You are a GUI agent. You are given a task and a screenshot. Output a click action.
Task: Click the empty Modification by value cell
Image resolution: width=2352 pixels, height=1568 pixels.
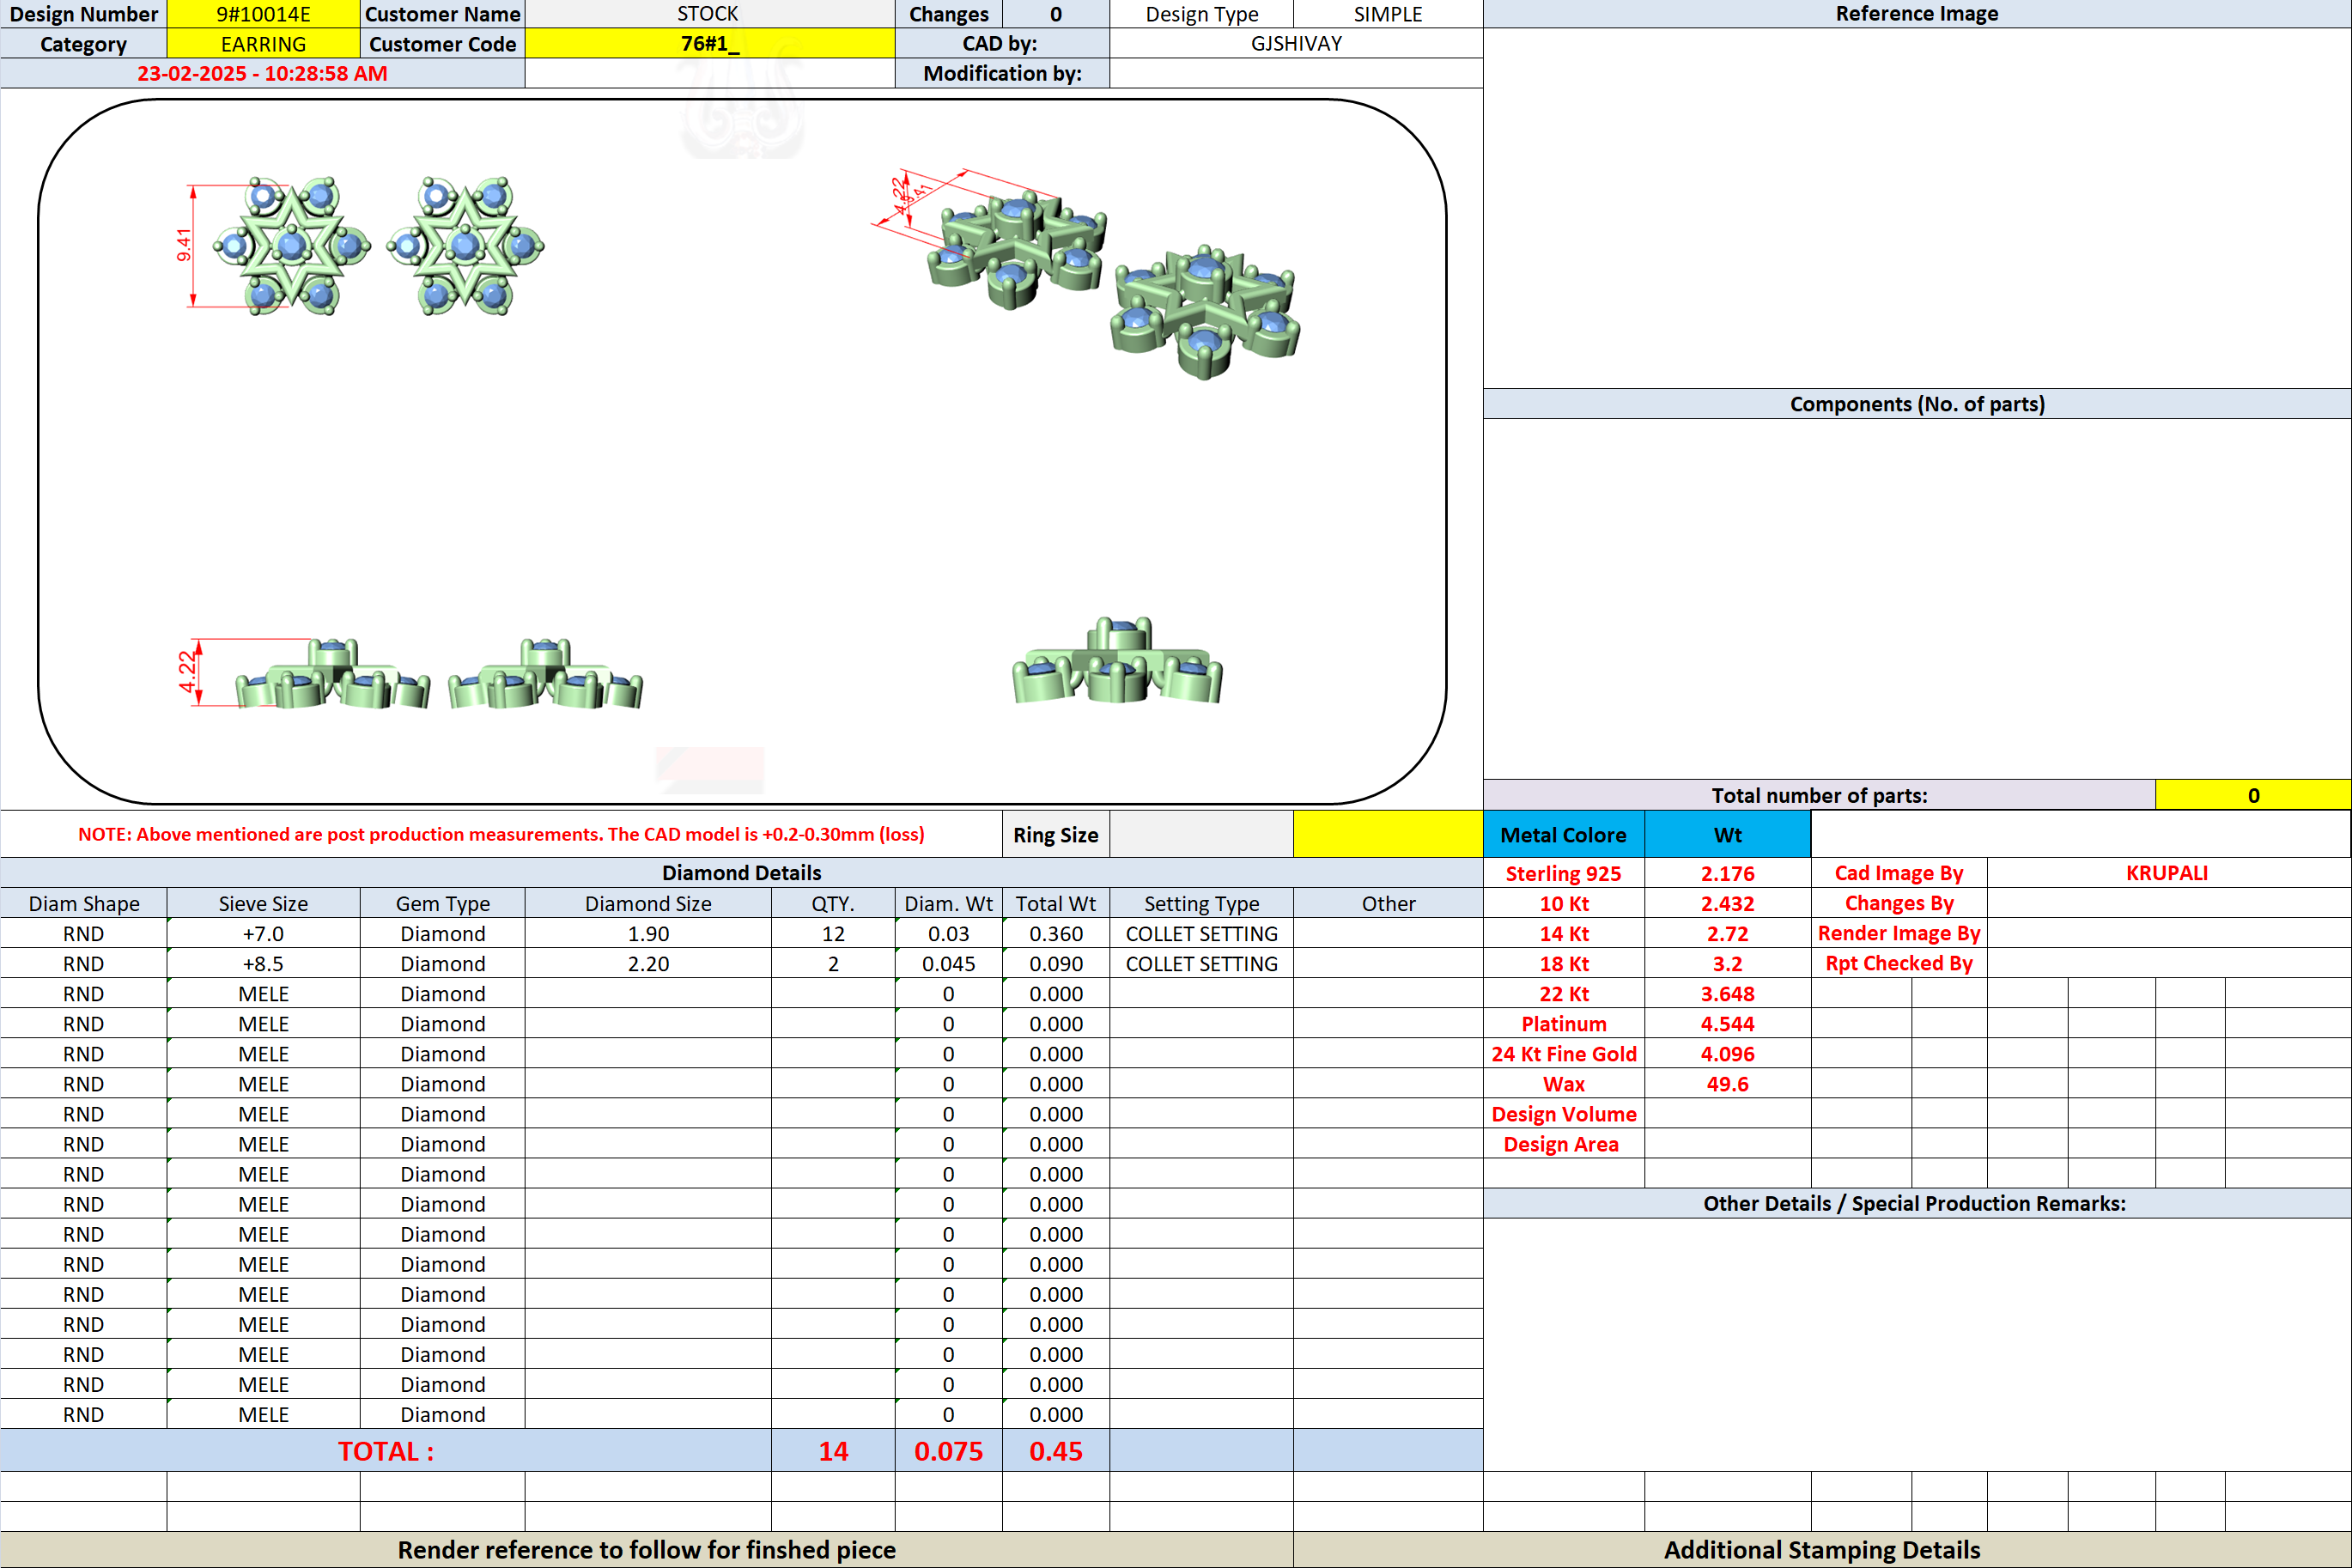coord(1296,73)
